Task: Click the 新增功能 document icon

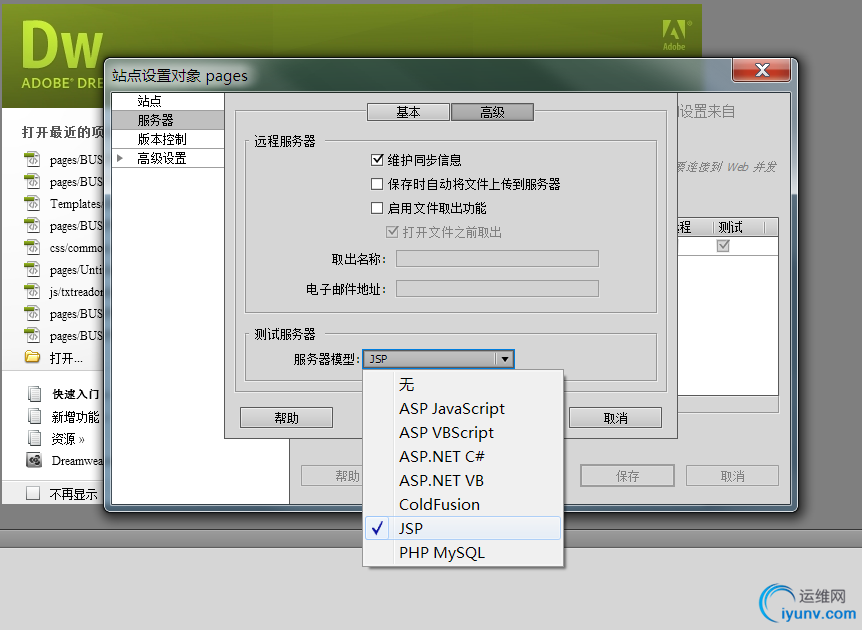Action: click(34, 416)
